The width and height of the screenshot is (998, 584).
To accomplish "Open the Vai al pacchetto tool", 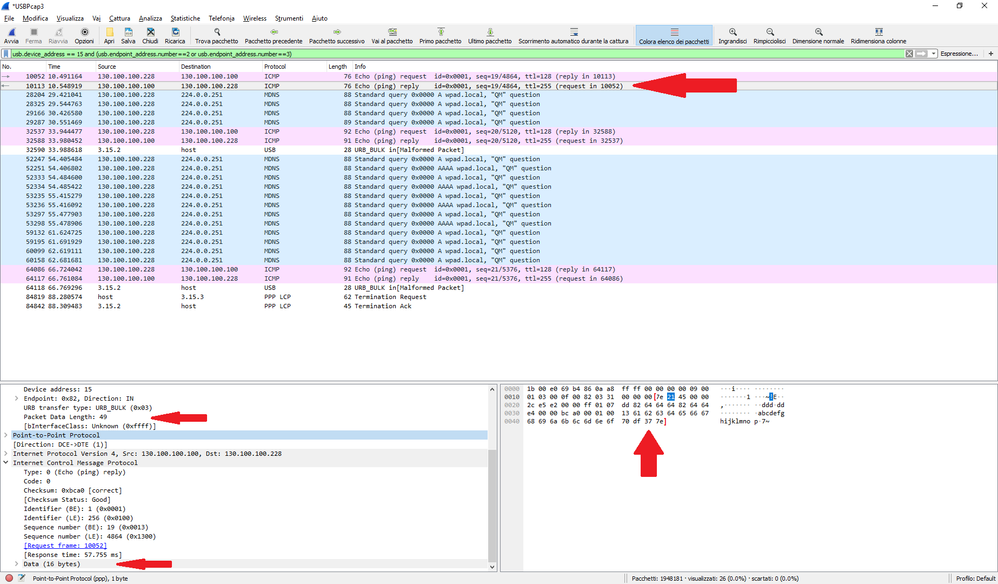I will (392, 35).
